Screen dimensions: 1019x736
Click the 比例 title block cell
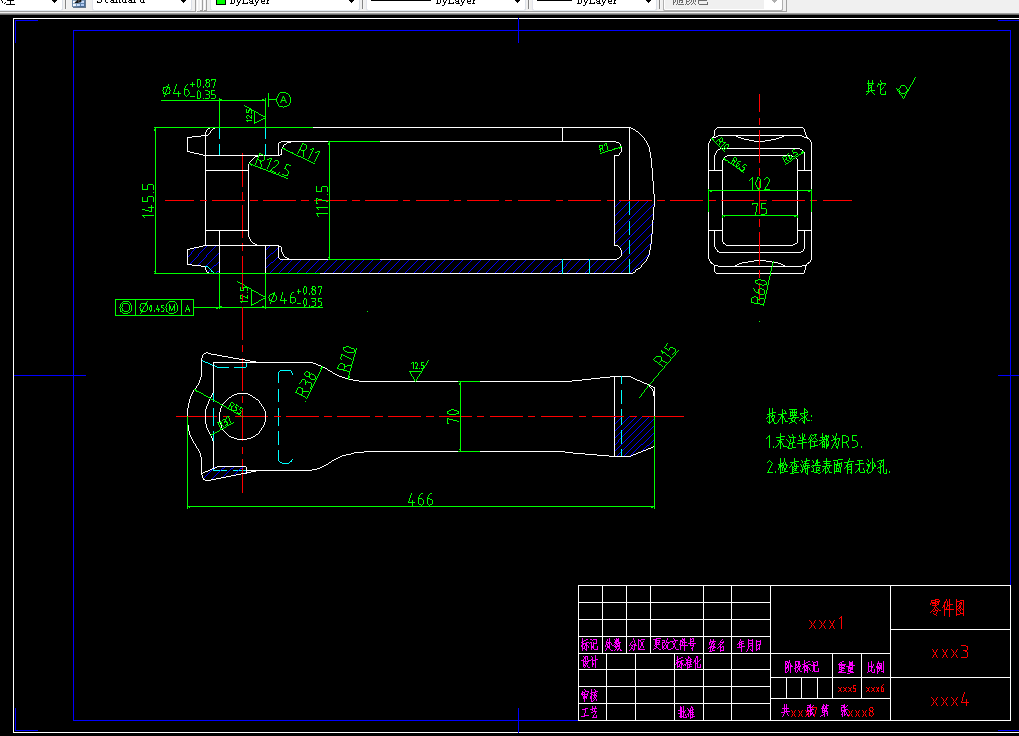[875, 667]
